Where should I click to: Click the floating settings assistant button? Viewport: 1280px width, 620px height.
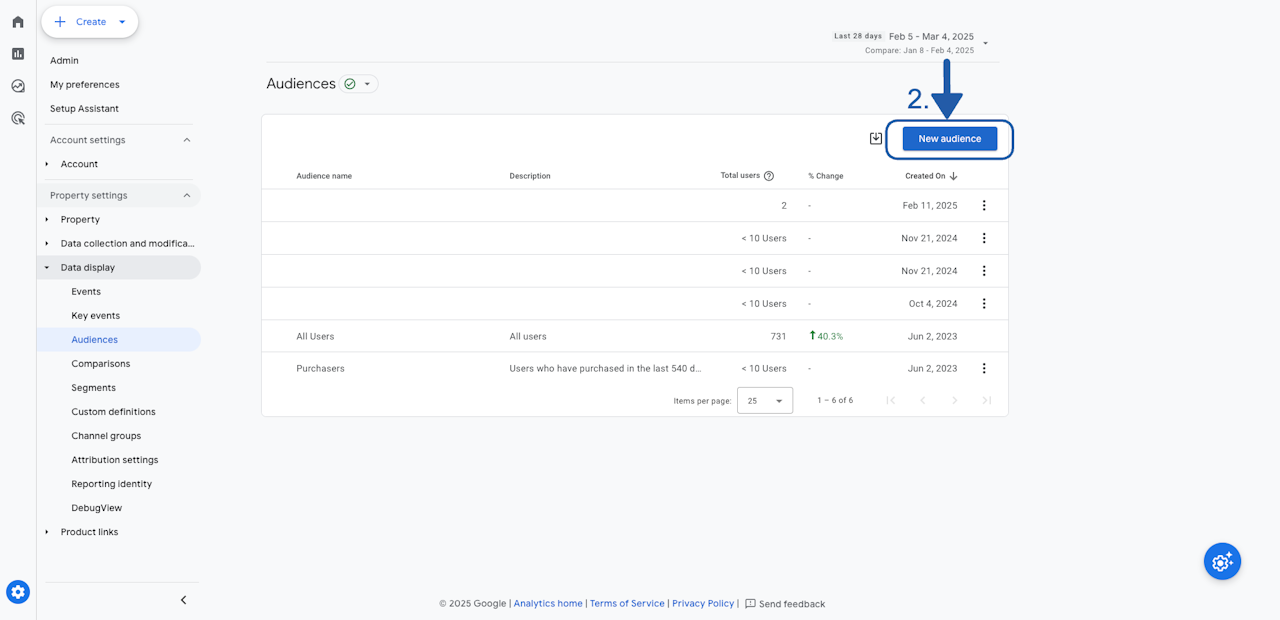click(x=1222, y=562)
